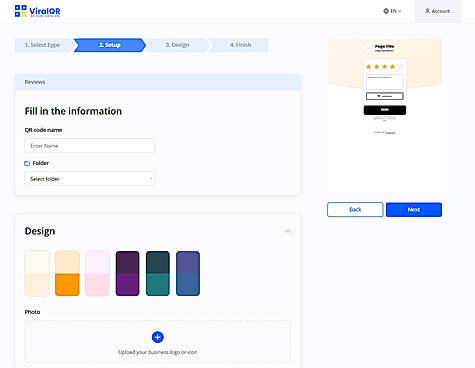Screen dimensions: 475x368
Task: Choose the indigo blue color theme swatch
Action: coord(188,273)
